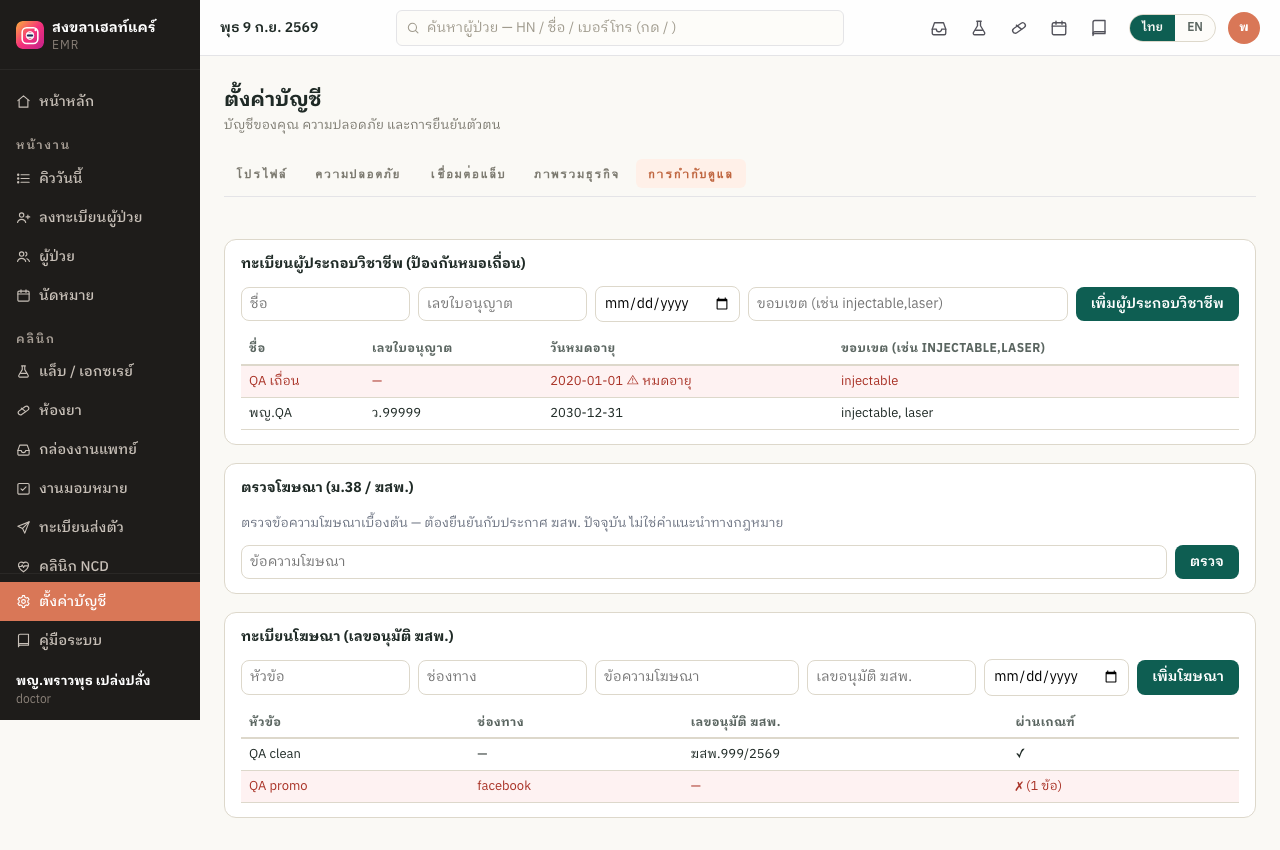The height and width of the screenshot is (850, 1280).
Task: Focus the ขอบเขต scope input field
Action: point(908,304)
